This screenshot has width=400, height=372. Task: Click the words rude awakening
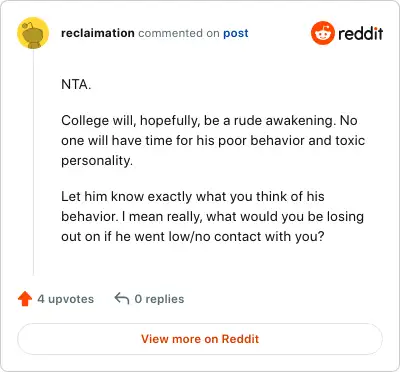[x=285, y=121]
